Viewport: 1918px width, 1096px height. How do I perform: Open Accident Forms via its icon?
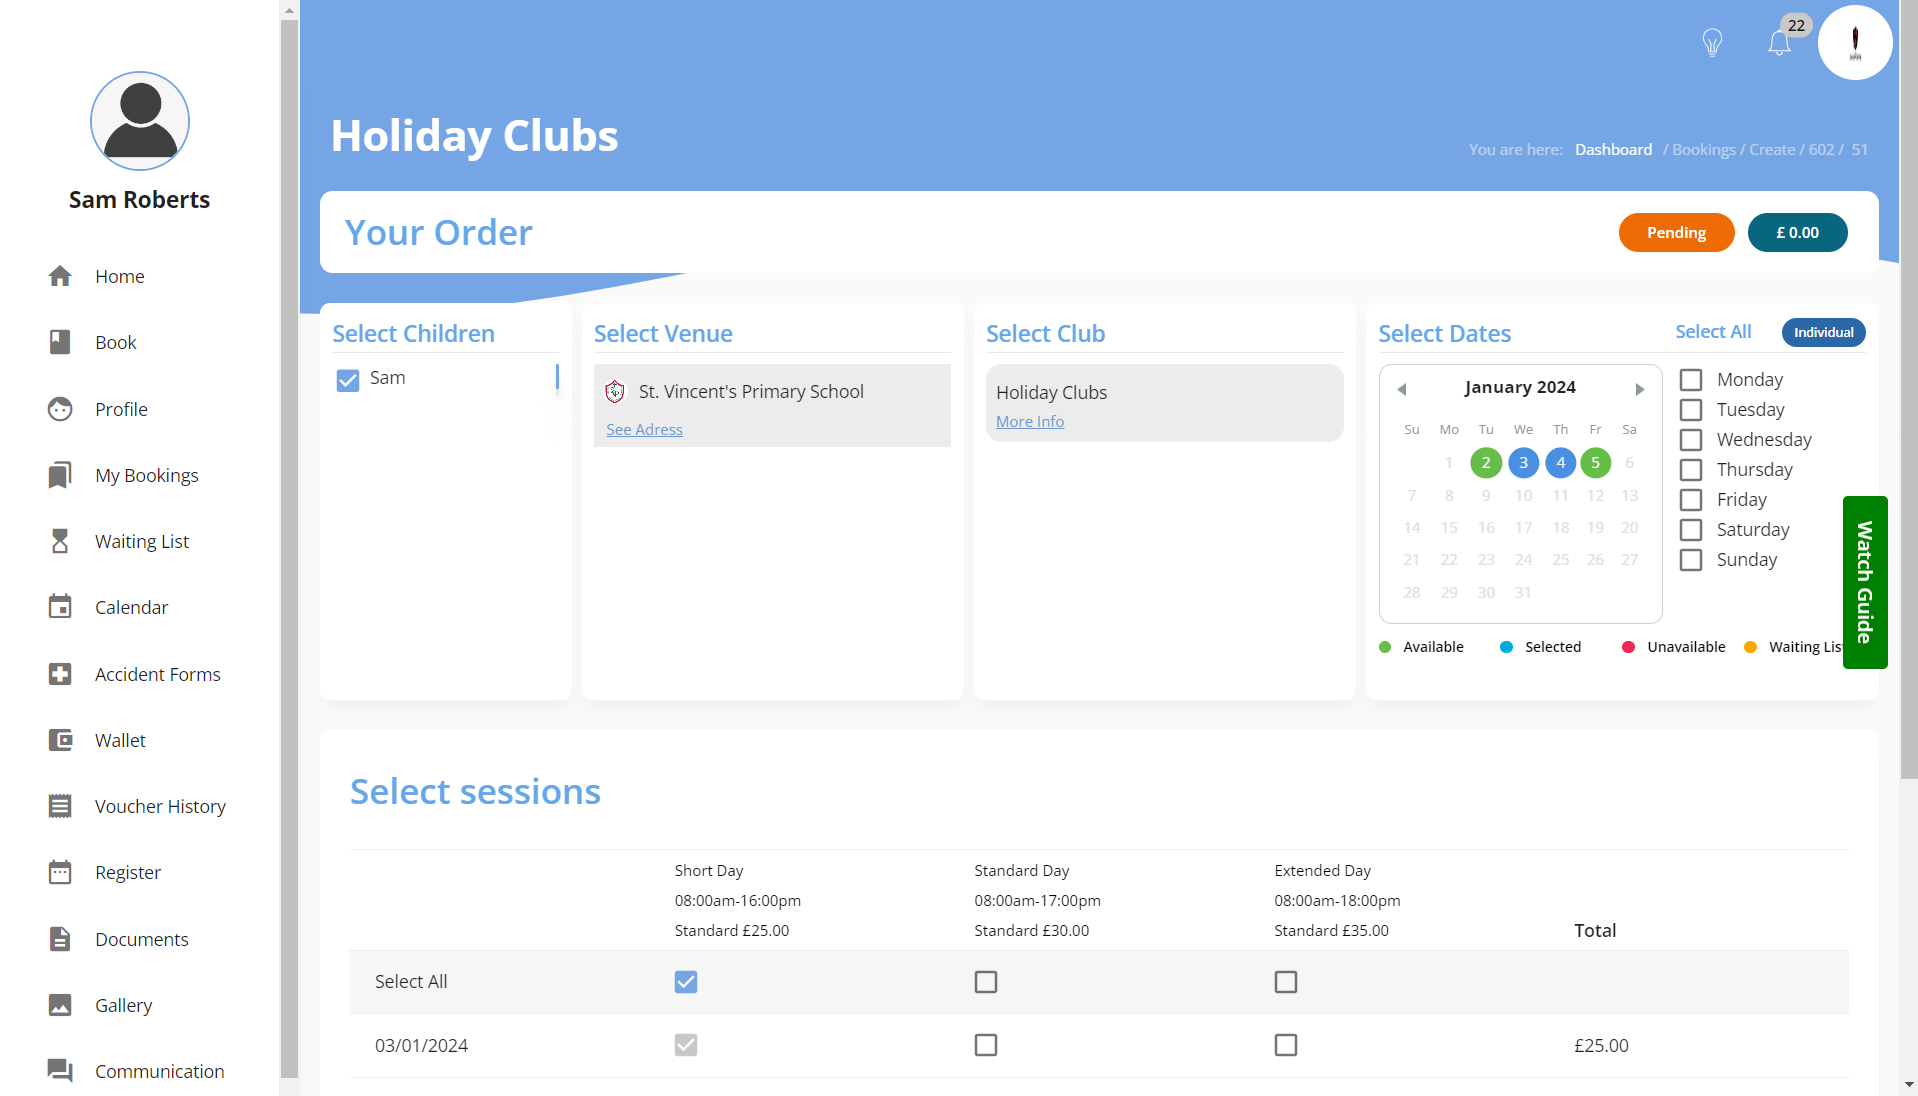(60, 674)
